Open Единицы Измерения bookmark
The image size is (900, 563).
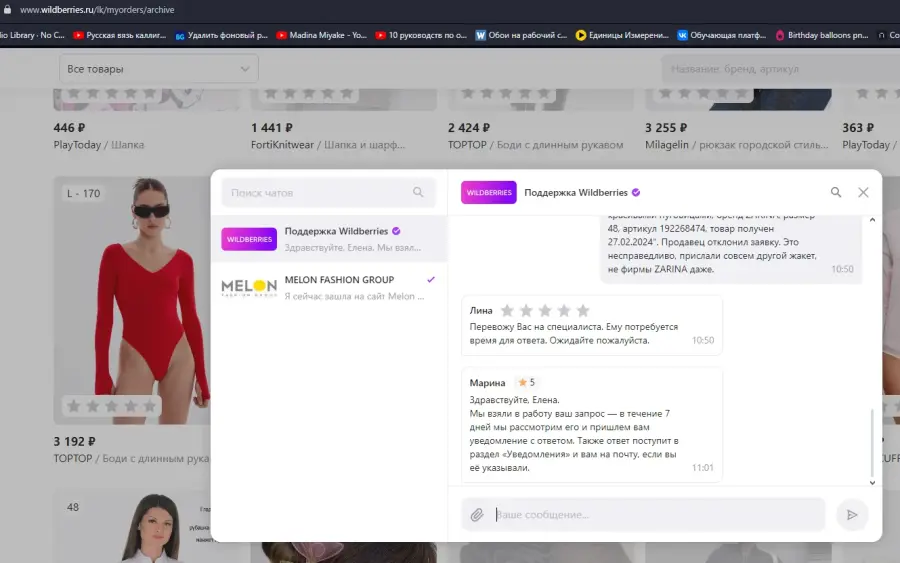tap(622, 35)
